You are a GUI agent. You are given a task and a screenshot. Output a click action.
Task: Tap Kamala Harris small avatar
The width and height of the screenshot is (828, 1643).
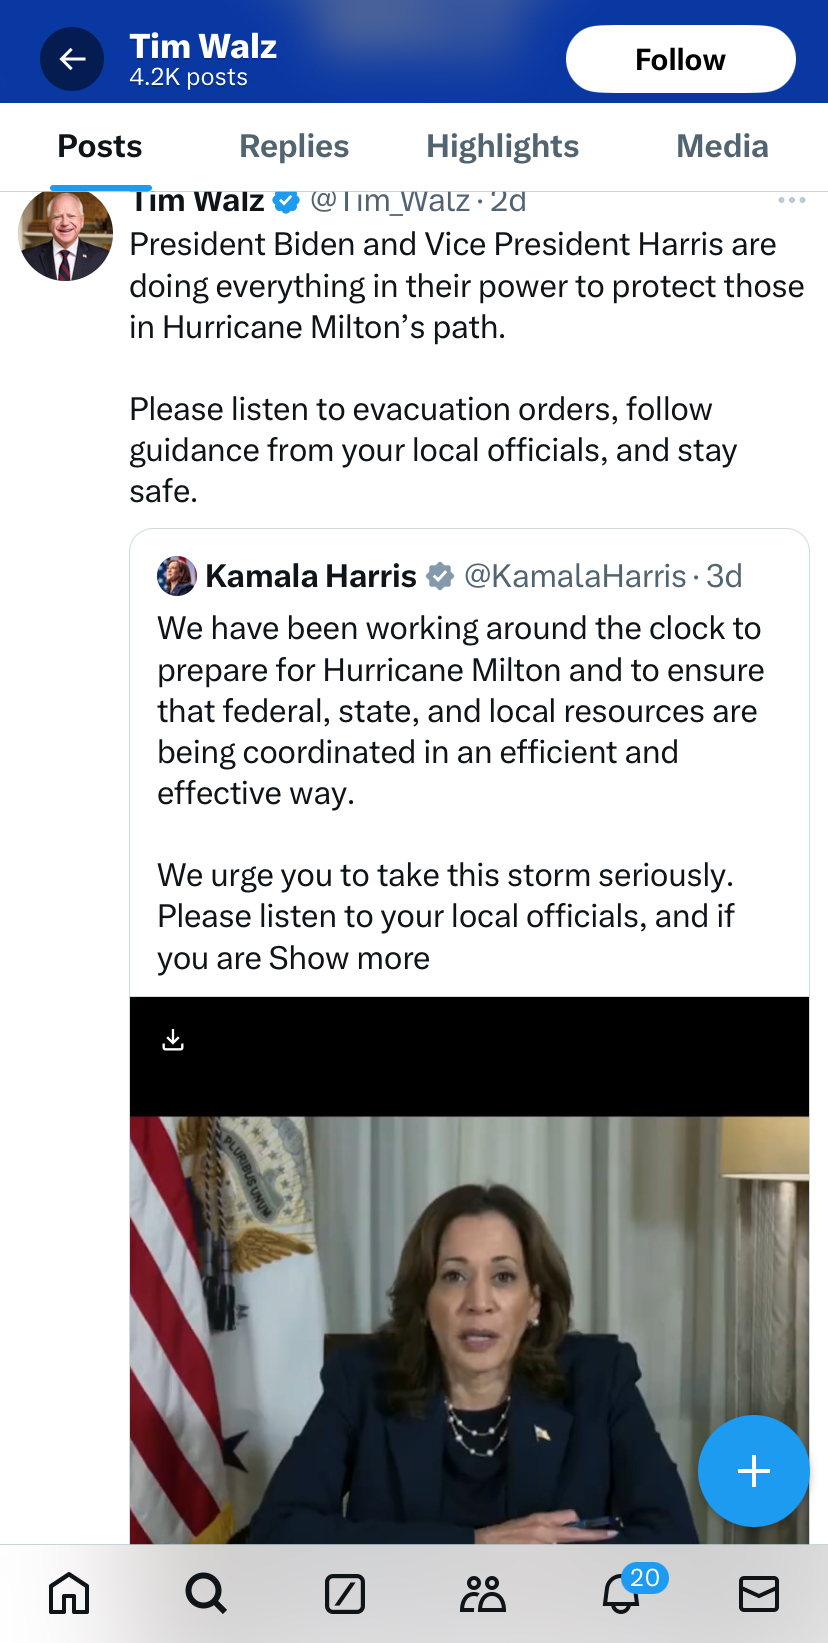point(177,576)
